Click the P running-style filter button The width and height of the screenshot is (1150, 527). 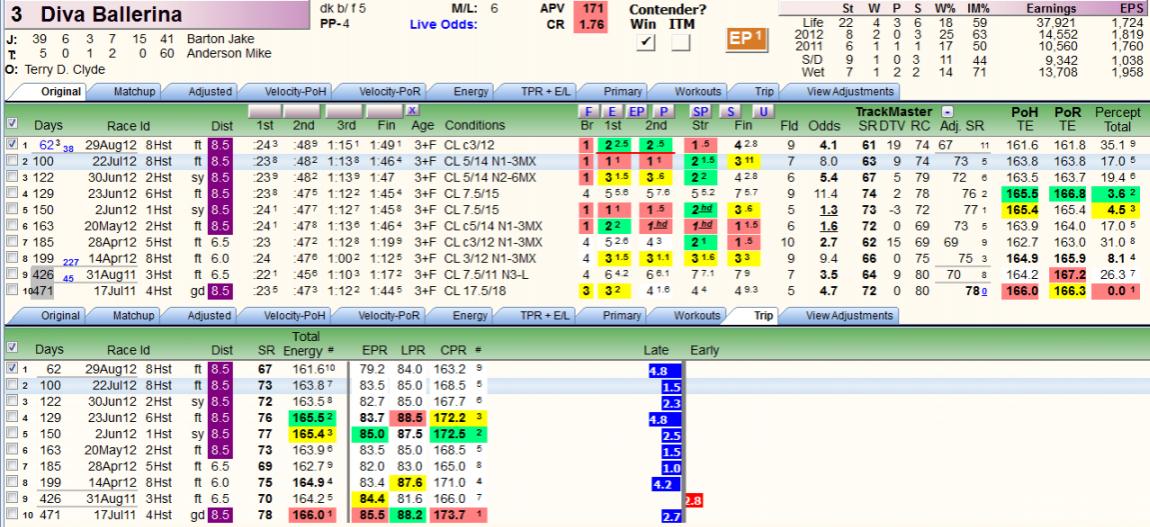point(664,111)
